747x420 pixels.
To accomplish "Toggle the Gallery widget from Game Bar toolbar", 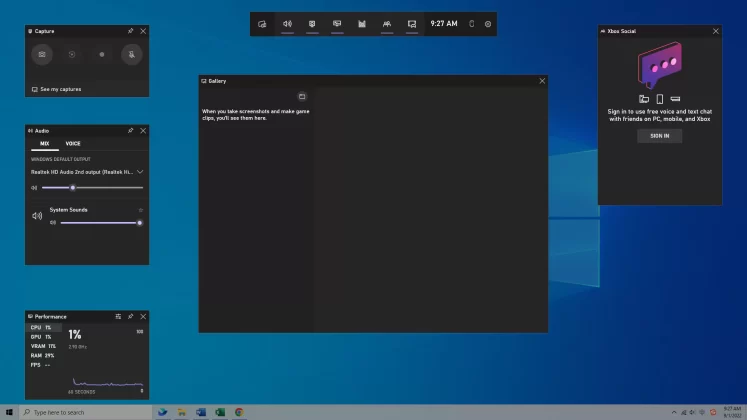I will [412, 24].
